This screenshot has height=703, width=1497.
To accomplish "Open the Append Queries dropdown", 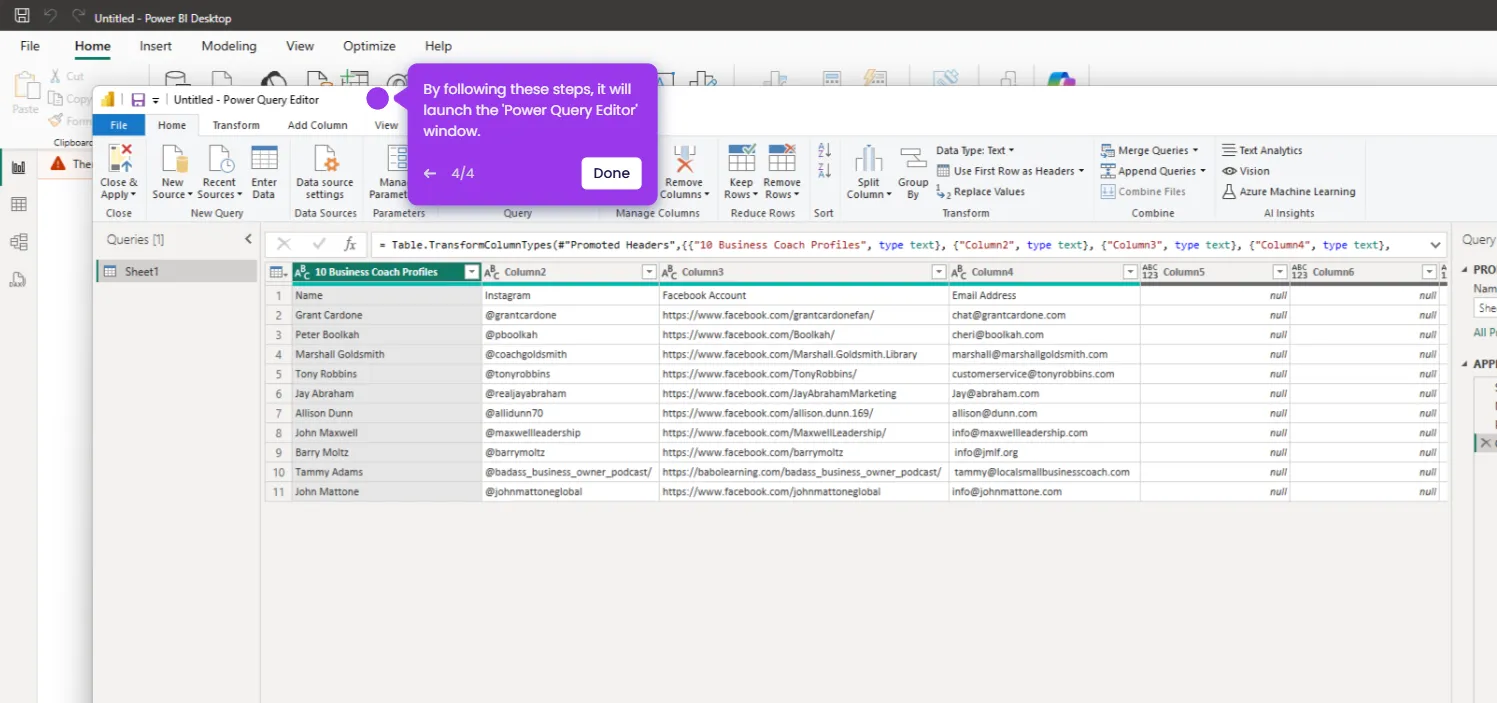I will (1153, 171).
